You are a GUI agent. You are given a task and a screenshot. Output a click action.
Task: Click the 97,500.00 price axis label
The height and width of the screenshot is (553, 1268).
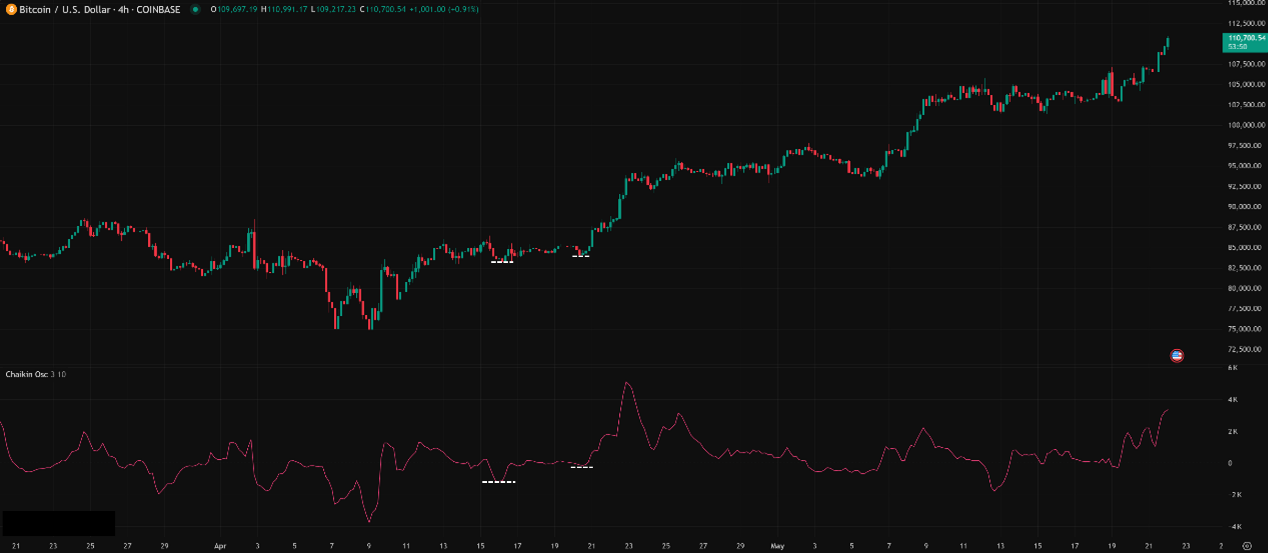[x=1244, y=145]
